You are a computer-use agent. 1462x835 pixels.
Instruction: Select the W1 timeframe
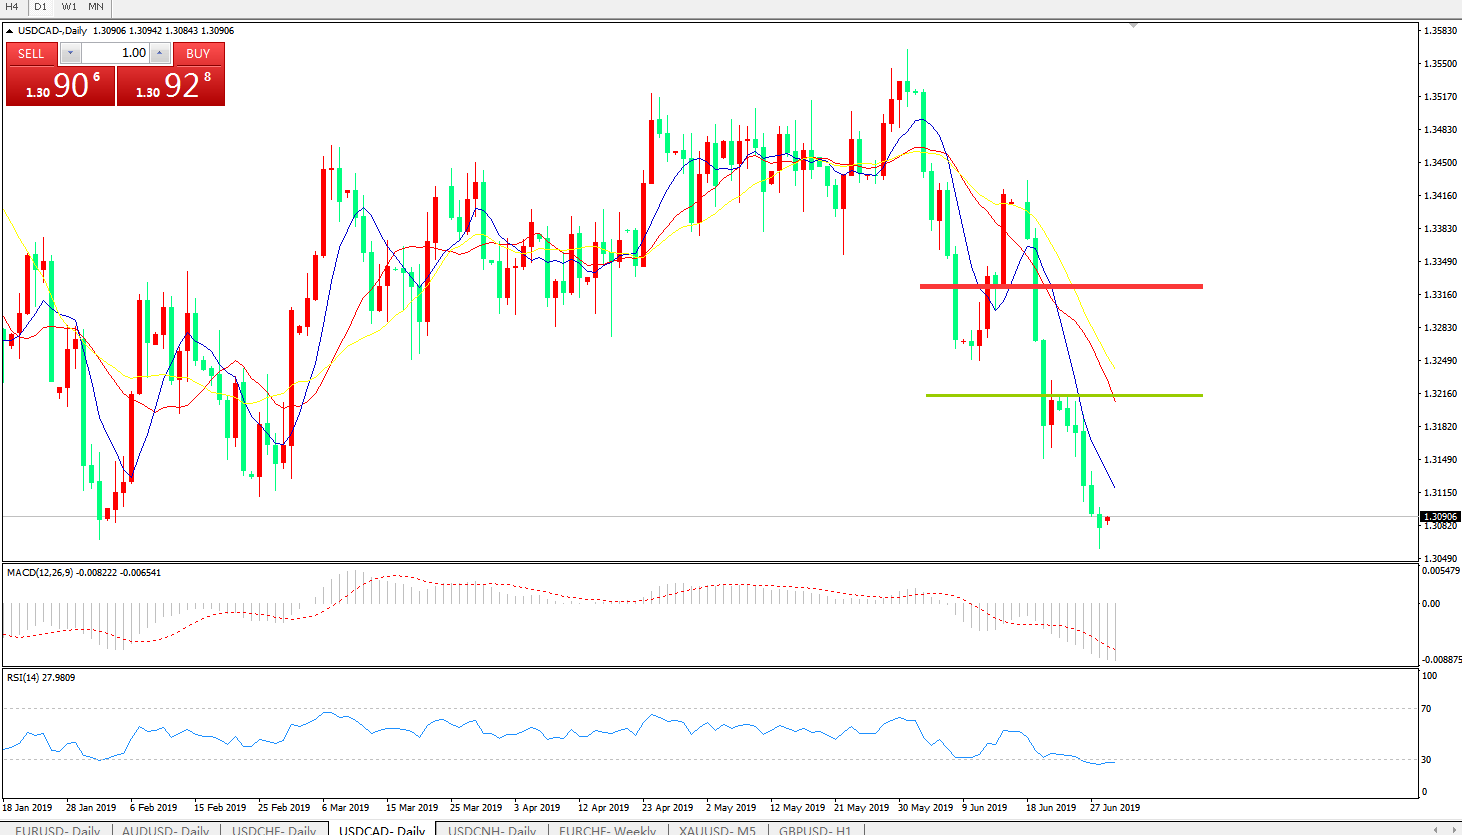click(69, 7)
